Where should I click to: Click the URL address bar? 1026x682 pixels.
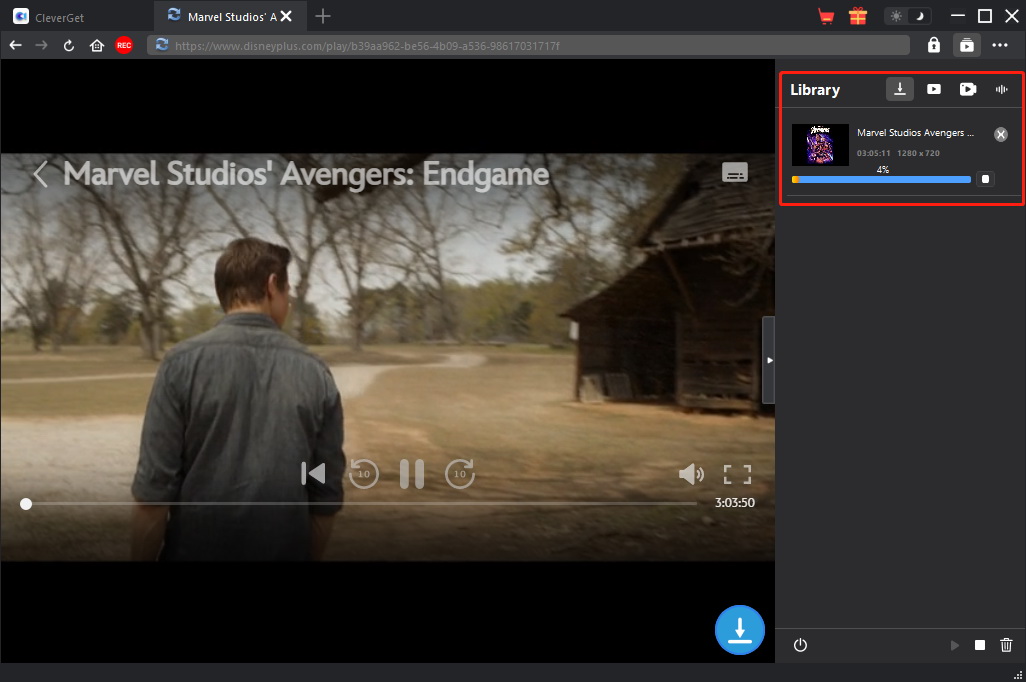(530, 45)
